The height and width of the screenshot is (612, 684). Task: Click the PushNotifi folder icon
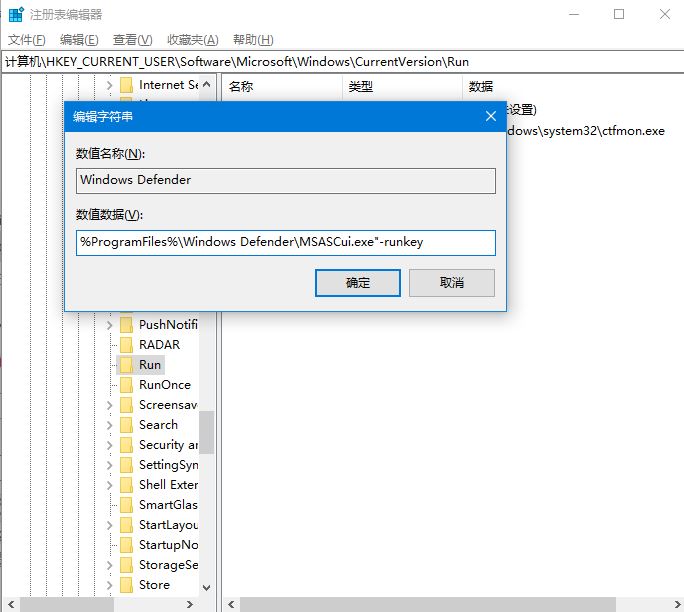tap(127, 325)
